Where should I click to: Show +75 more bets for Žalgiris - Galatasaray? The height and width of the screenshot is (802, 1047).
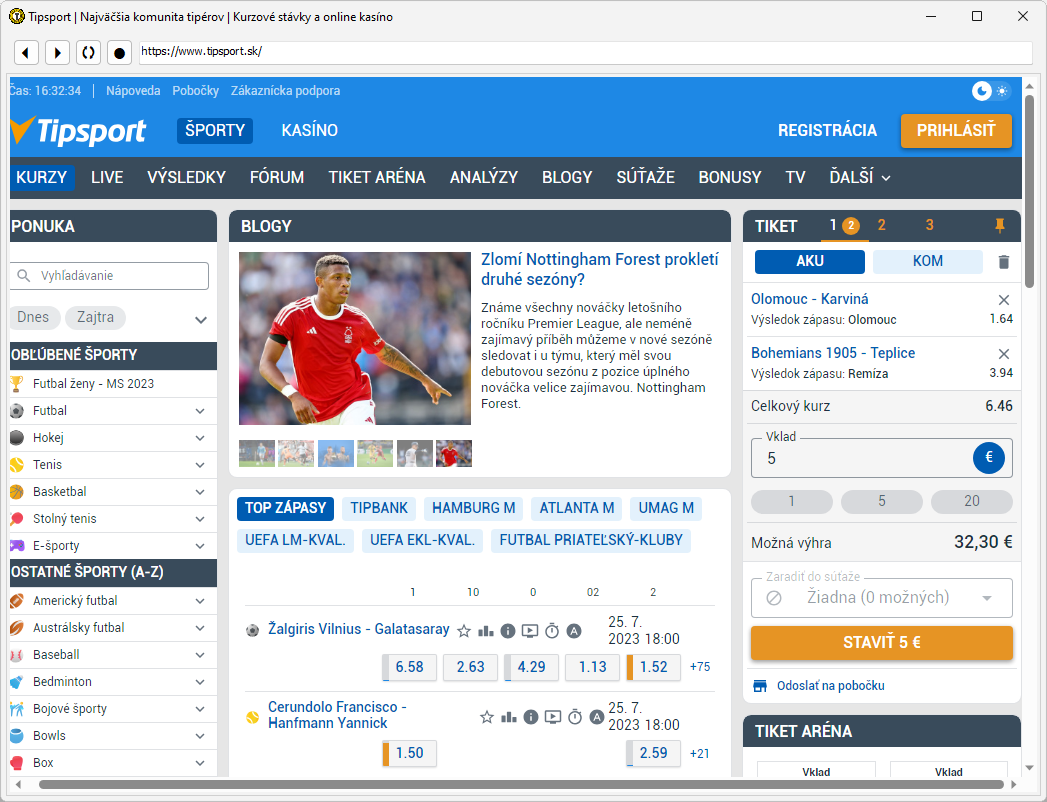[x=700, y=667]
